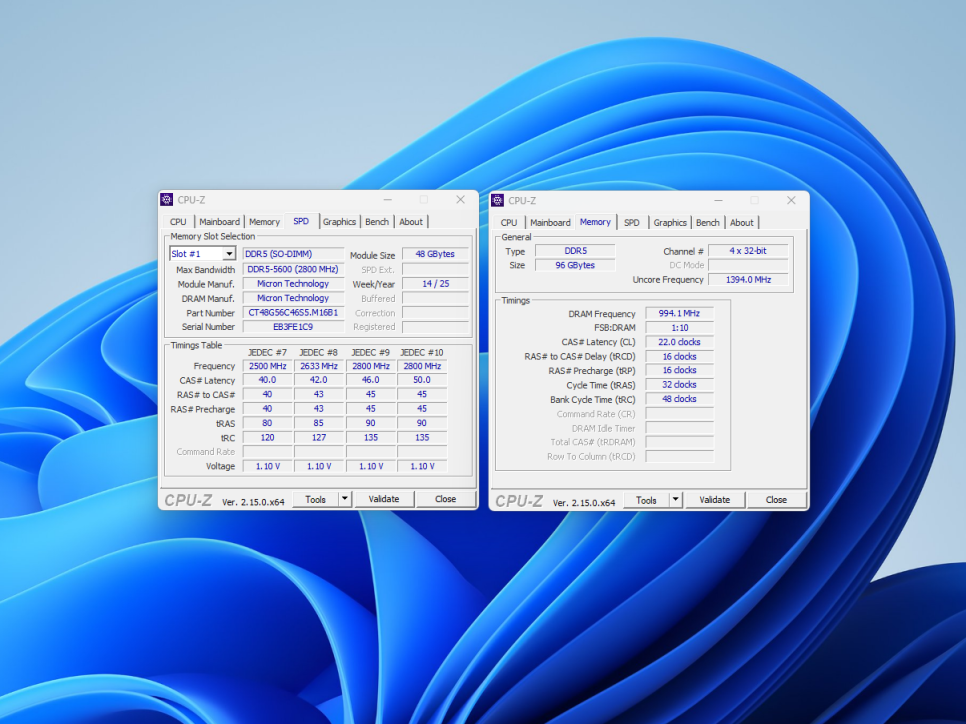Click the DDR5 (SO-DIMM) type field
The height and width of the screenshot is (724, 966).
[293, 254]
